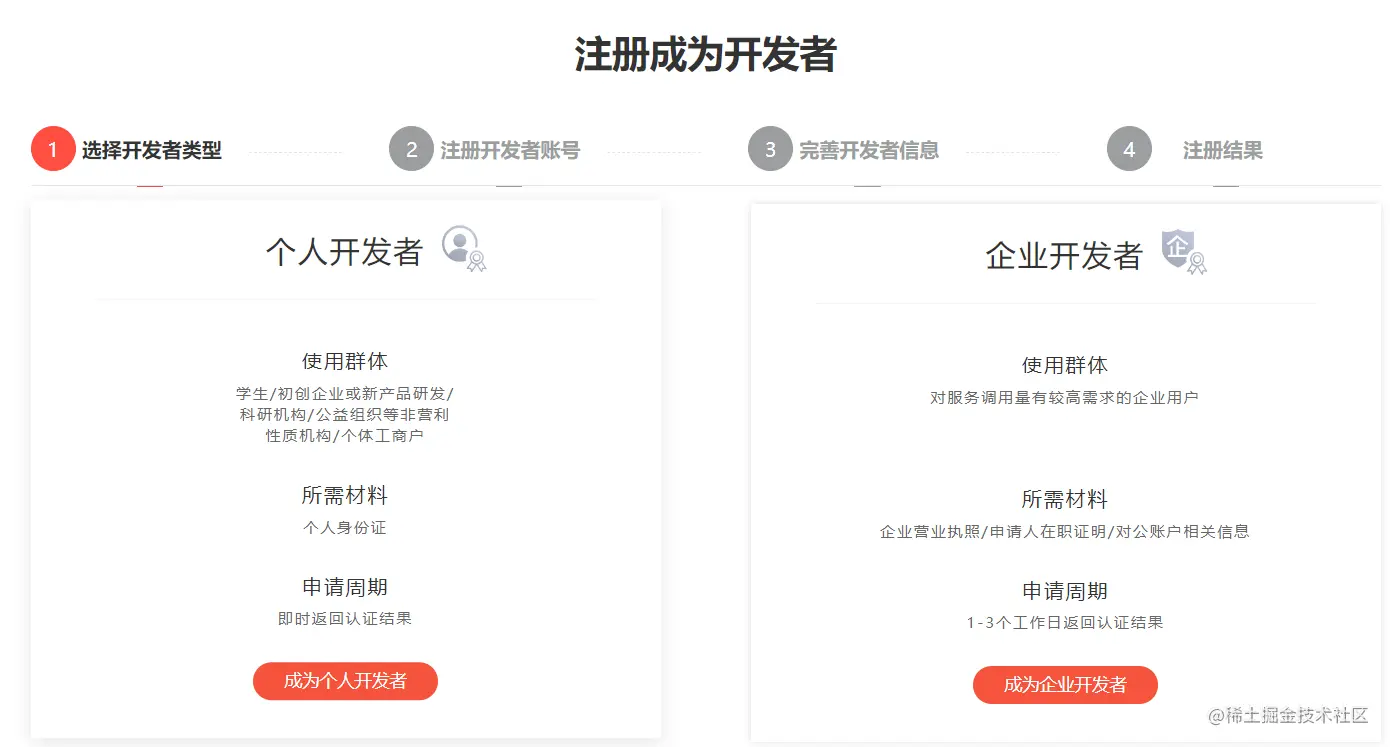Click the 注册成为开发者 page title

705,55
